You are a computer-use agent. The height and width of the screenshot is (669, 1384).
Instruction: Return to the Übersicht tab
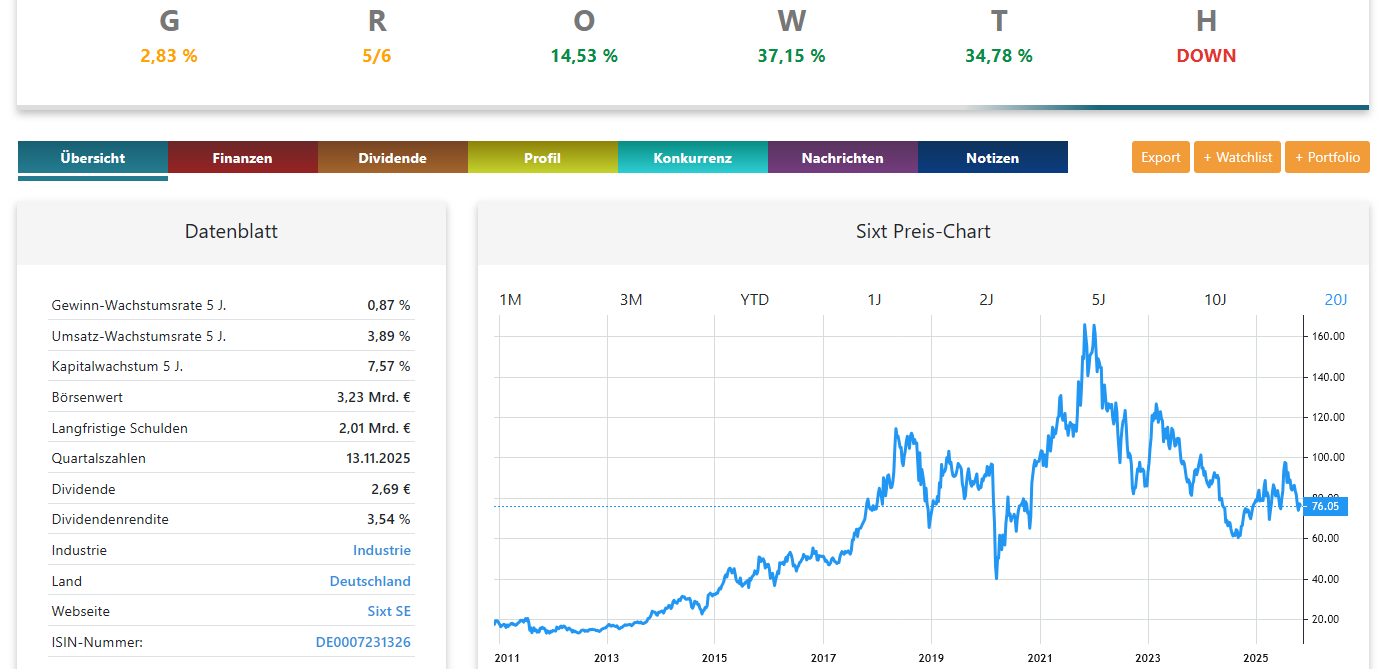pyautogui.click(x=92, y=157)
